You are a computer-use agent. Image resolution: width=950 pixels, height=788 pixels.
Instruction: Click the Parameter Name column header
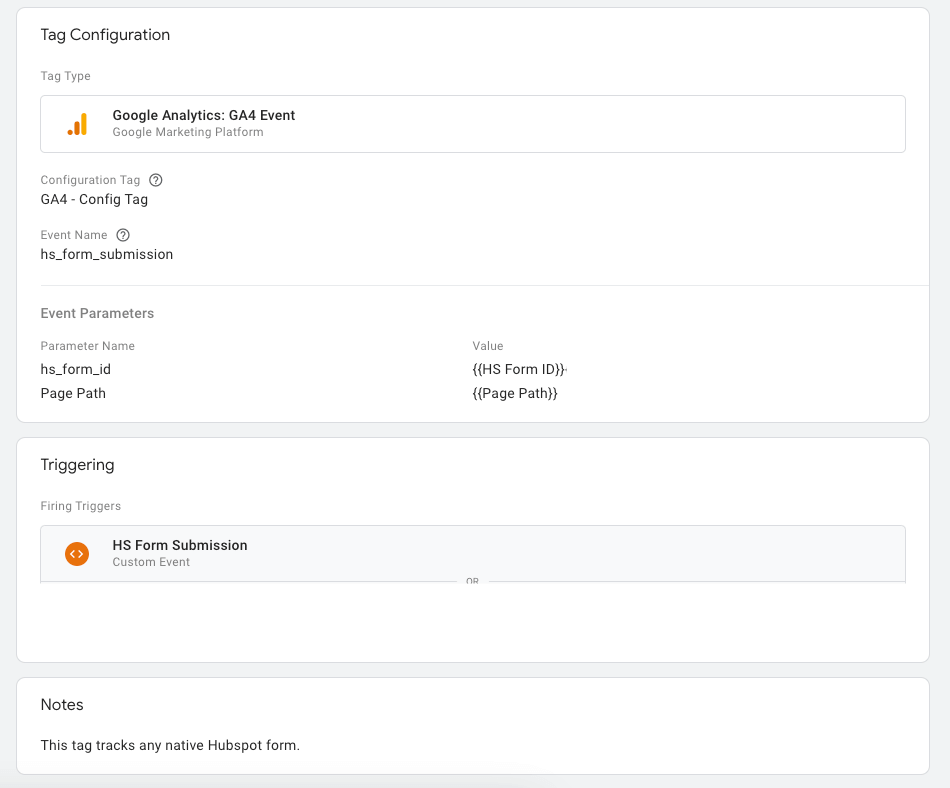point(87,346)
